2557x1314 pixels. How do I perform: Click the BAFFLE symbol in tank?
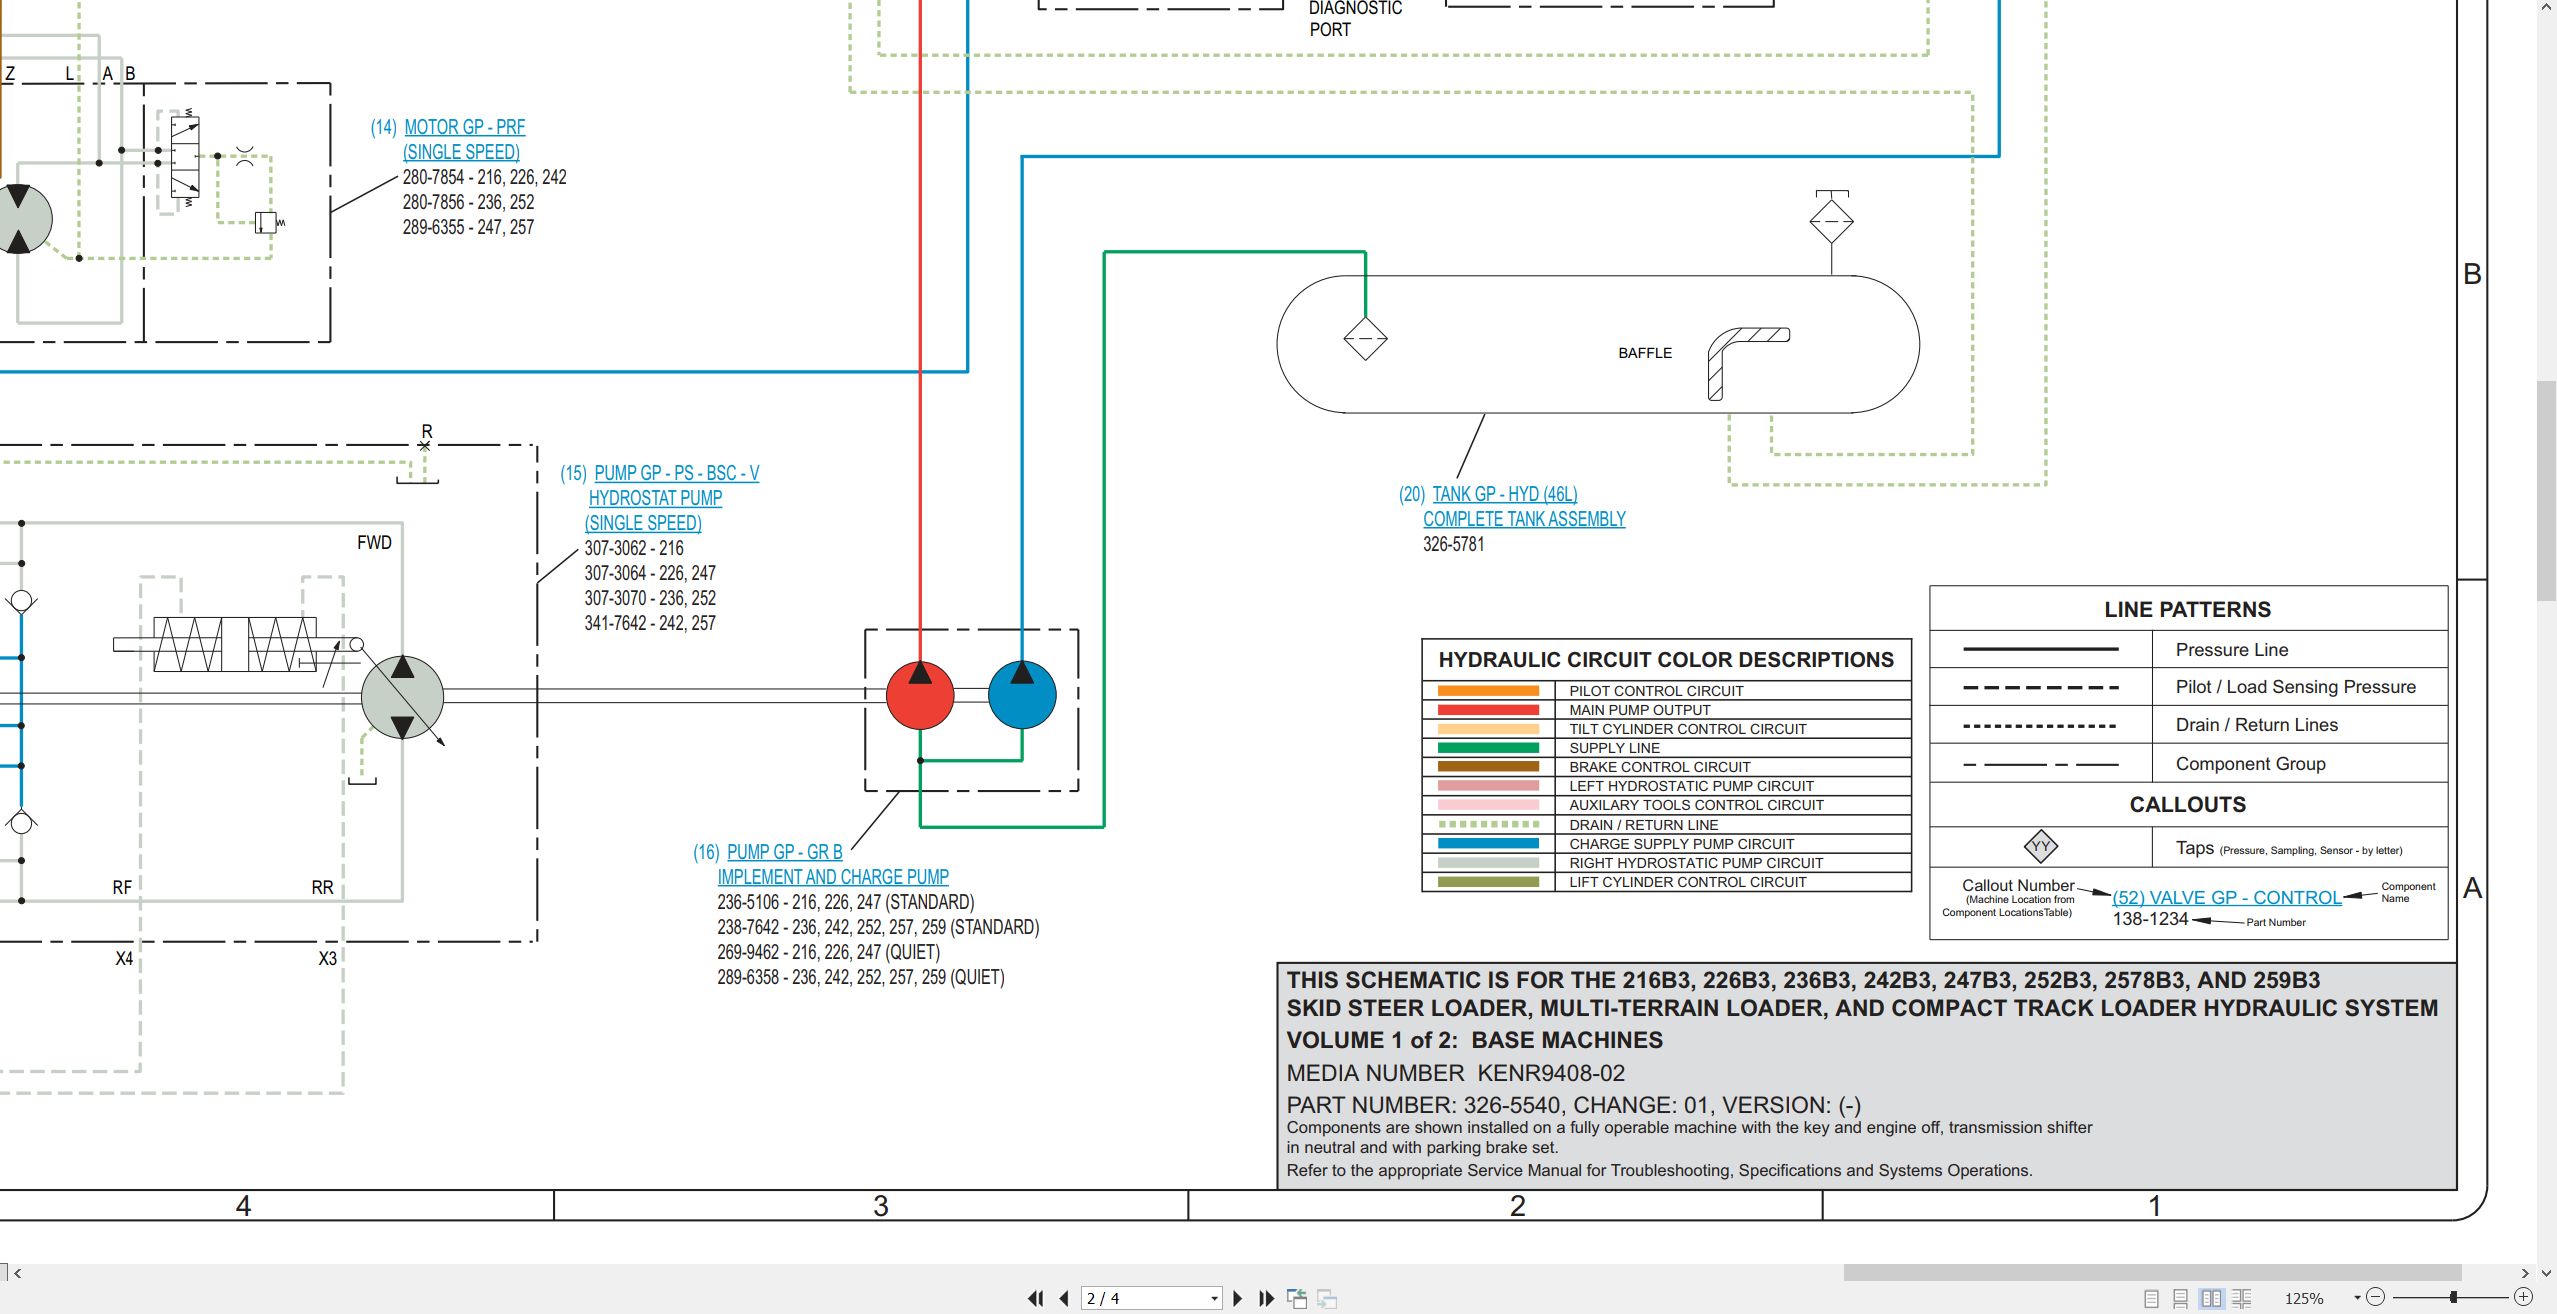click(x=1748, y=364)
